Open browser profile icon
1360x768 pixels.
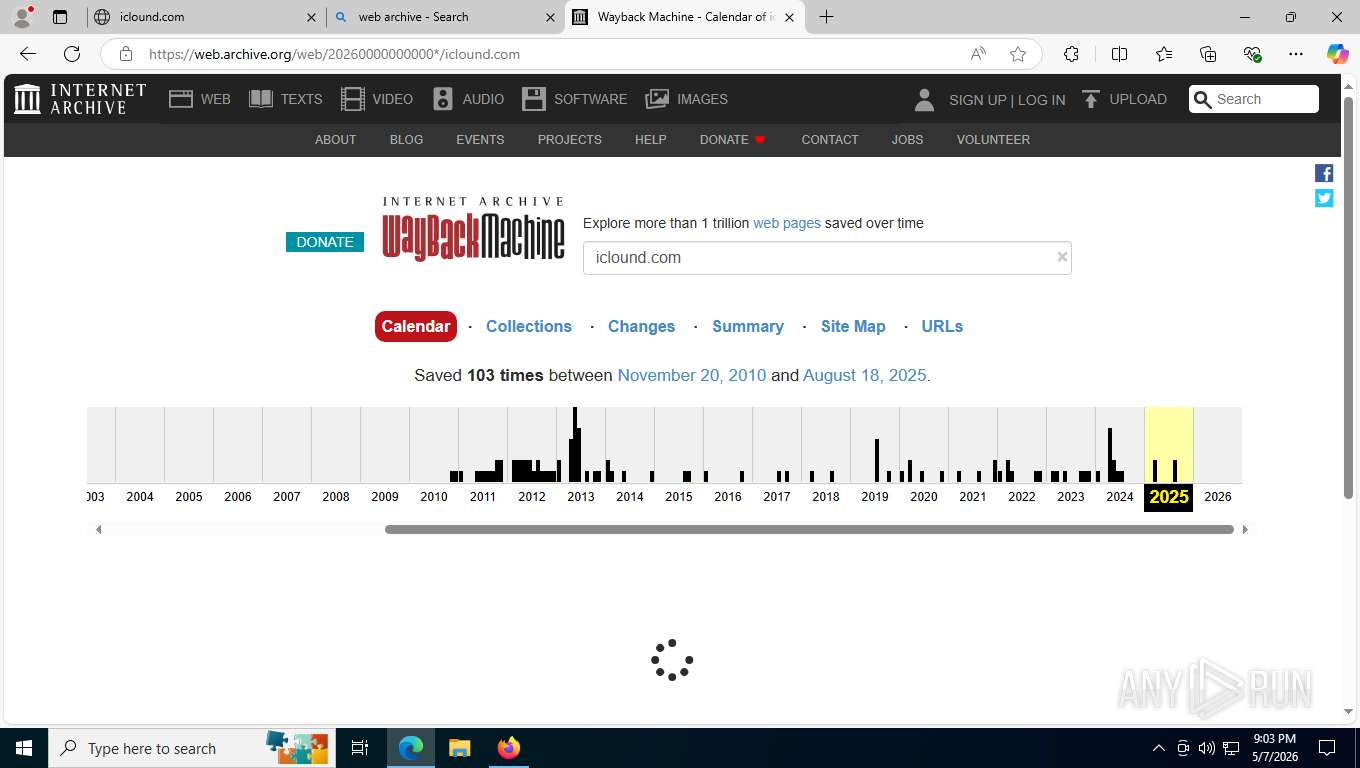pyautogui.click(x=22, y=16)
